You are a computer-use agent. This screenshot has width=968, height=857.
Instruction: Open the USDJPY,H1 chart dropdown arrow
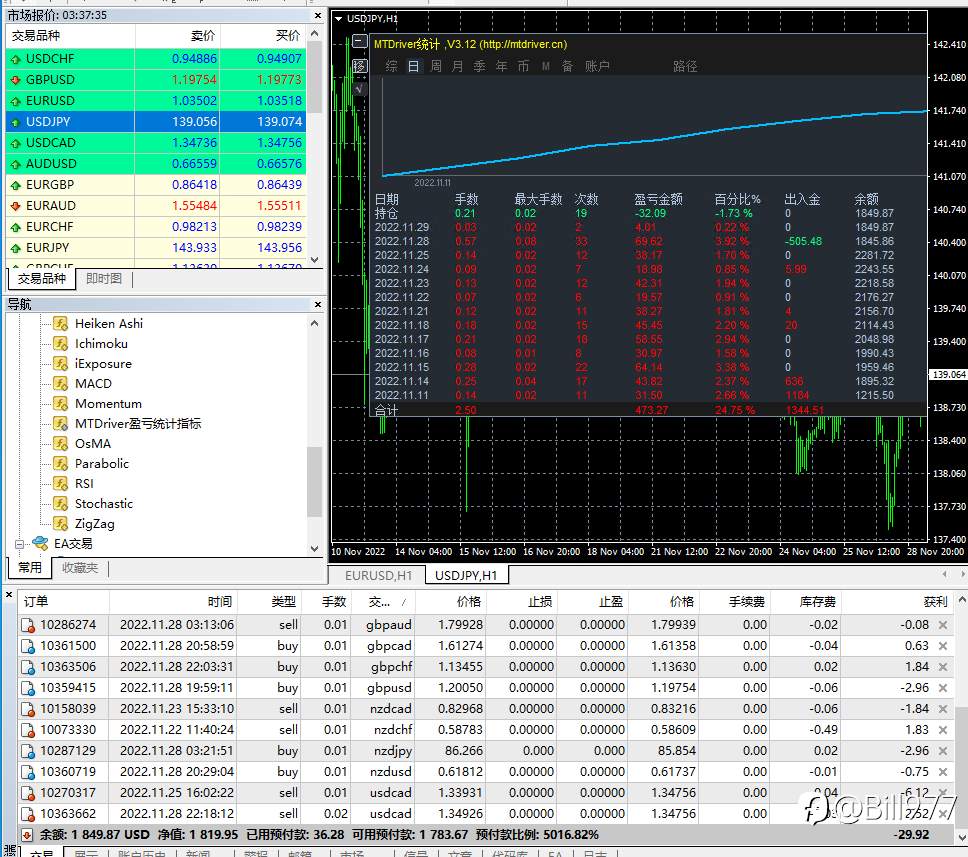338,19
